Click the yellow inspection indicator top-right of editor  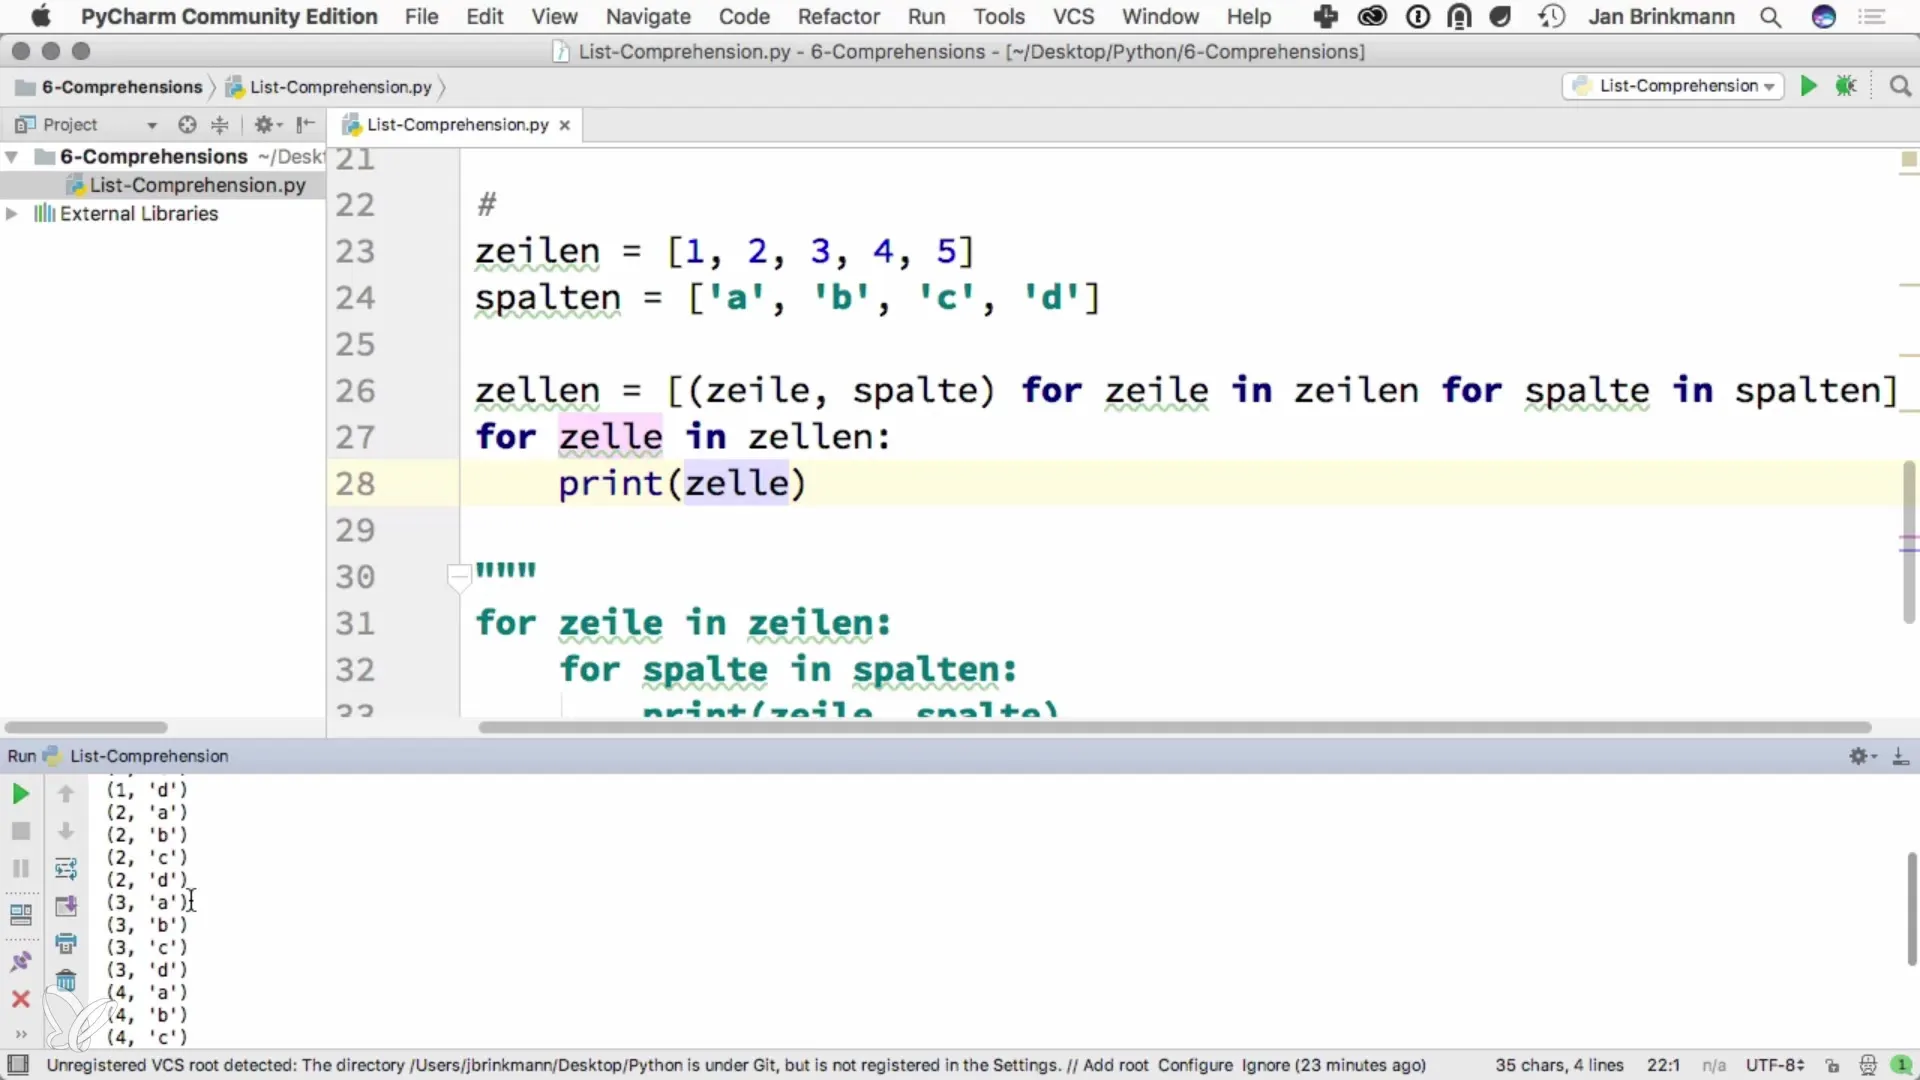click(1908, 160)
